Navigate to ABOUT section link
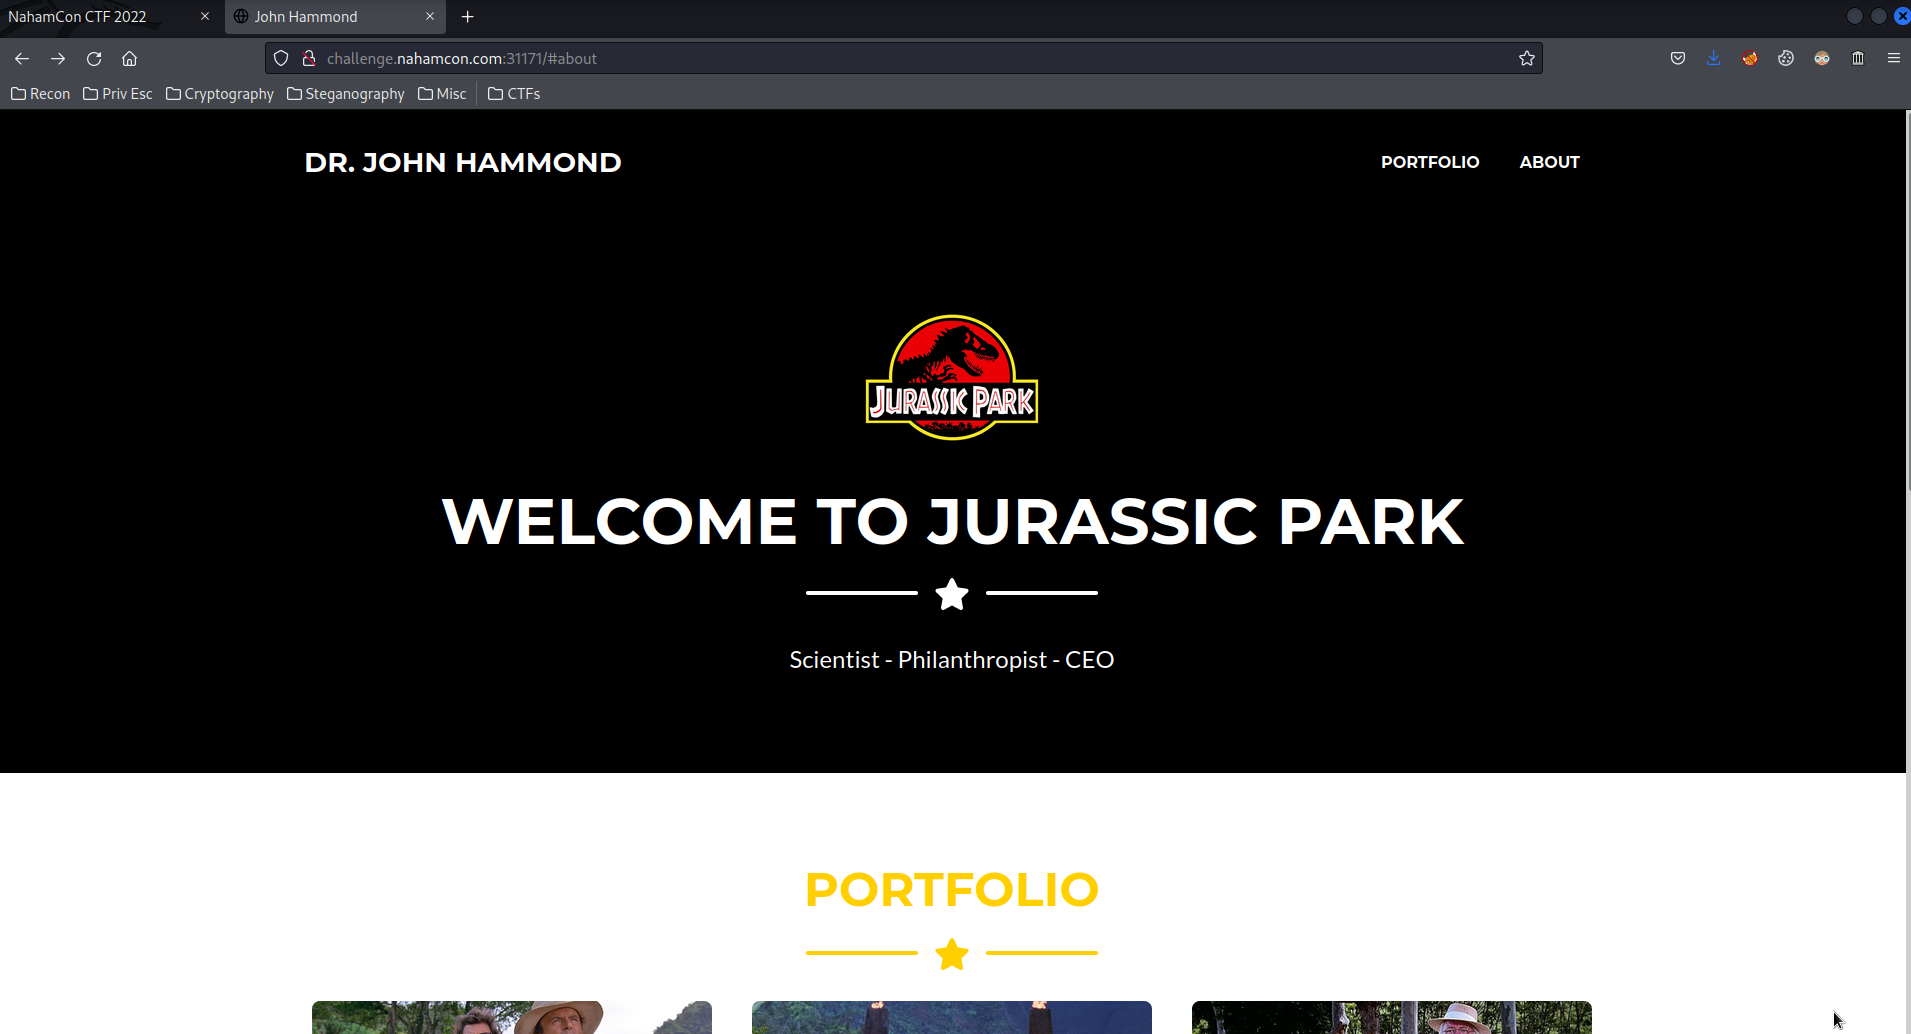The height and width of the screenshot is (1034, 1911). [x=1549, y=162]
